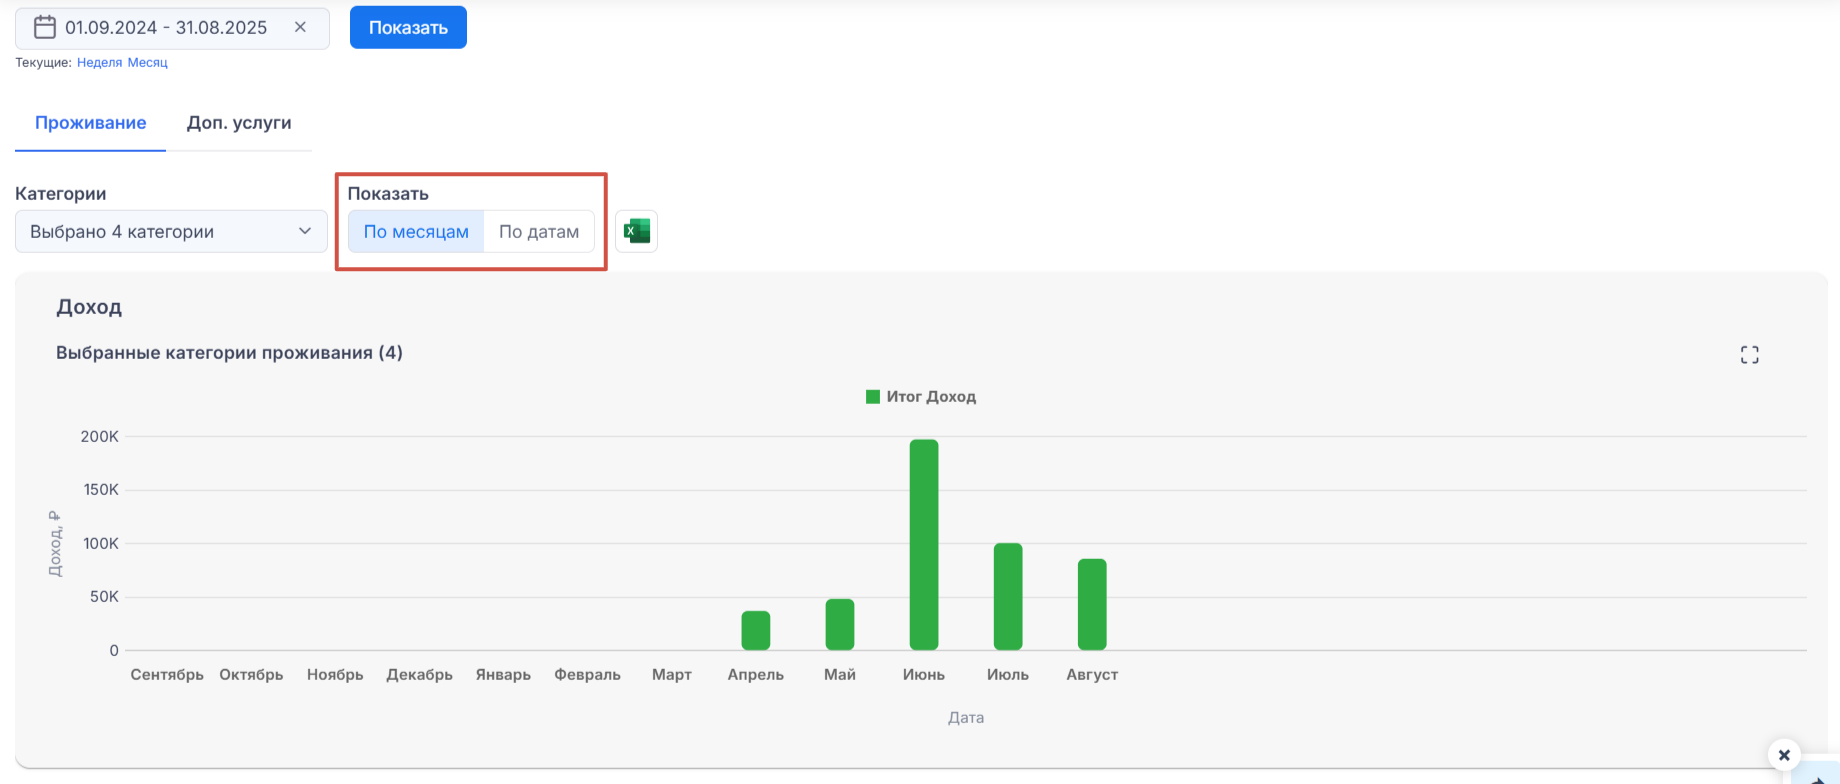The image size is (1840, 784).
Task: Click the Июнь bar in chart
Action: tap(924, 545)
